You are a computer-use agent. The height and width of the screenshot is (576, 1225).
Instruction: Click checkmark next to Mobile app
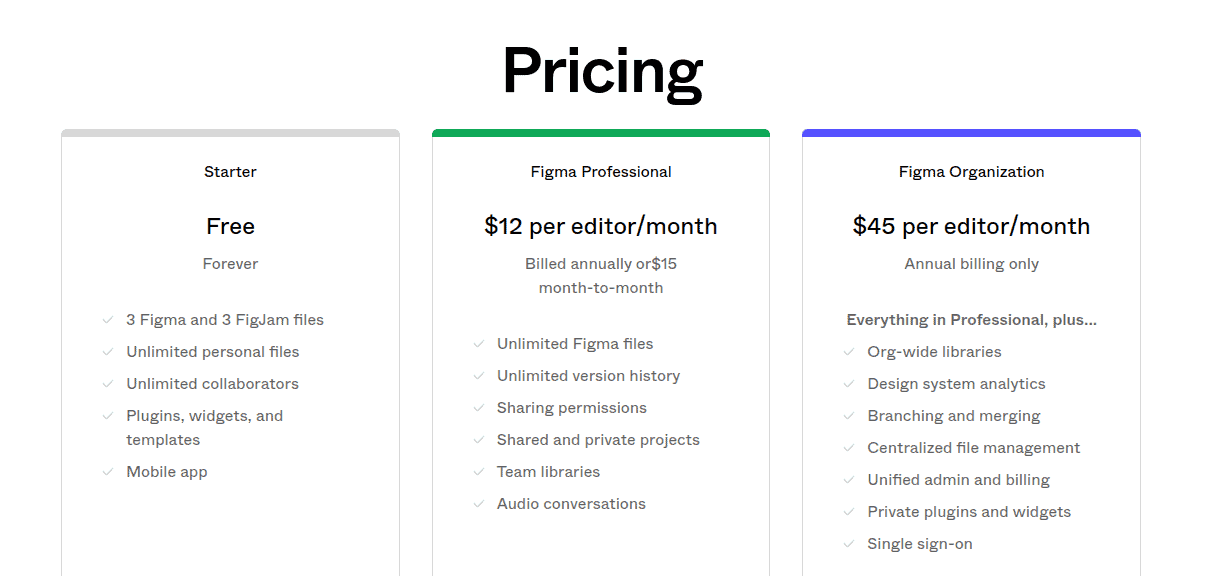coord(108,472)
